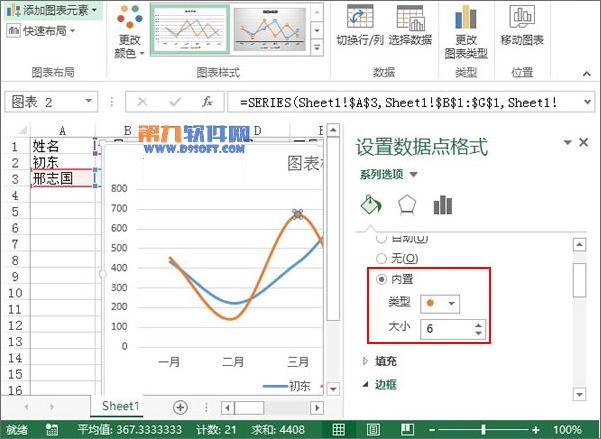The image size is (601, 439).
Task: Select the Effects pentagon icon
Action: [x=407, y=205]
